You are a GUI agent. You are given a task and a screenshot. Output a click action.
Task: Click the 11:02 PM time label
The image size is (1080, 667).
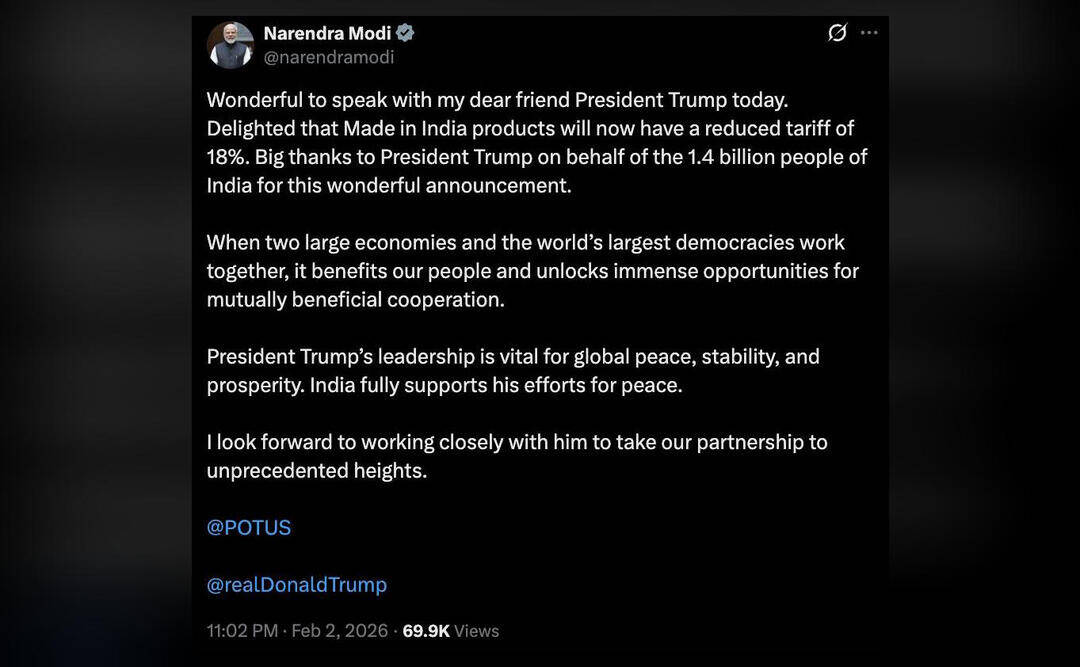241,630
